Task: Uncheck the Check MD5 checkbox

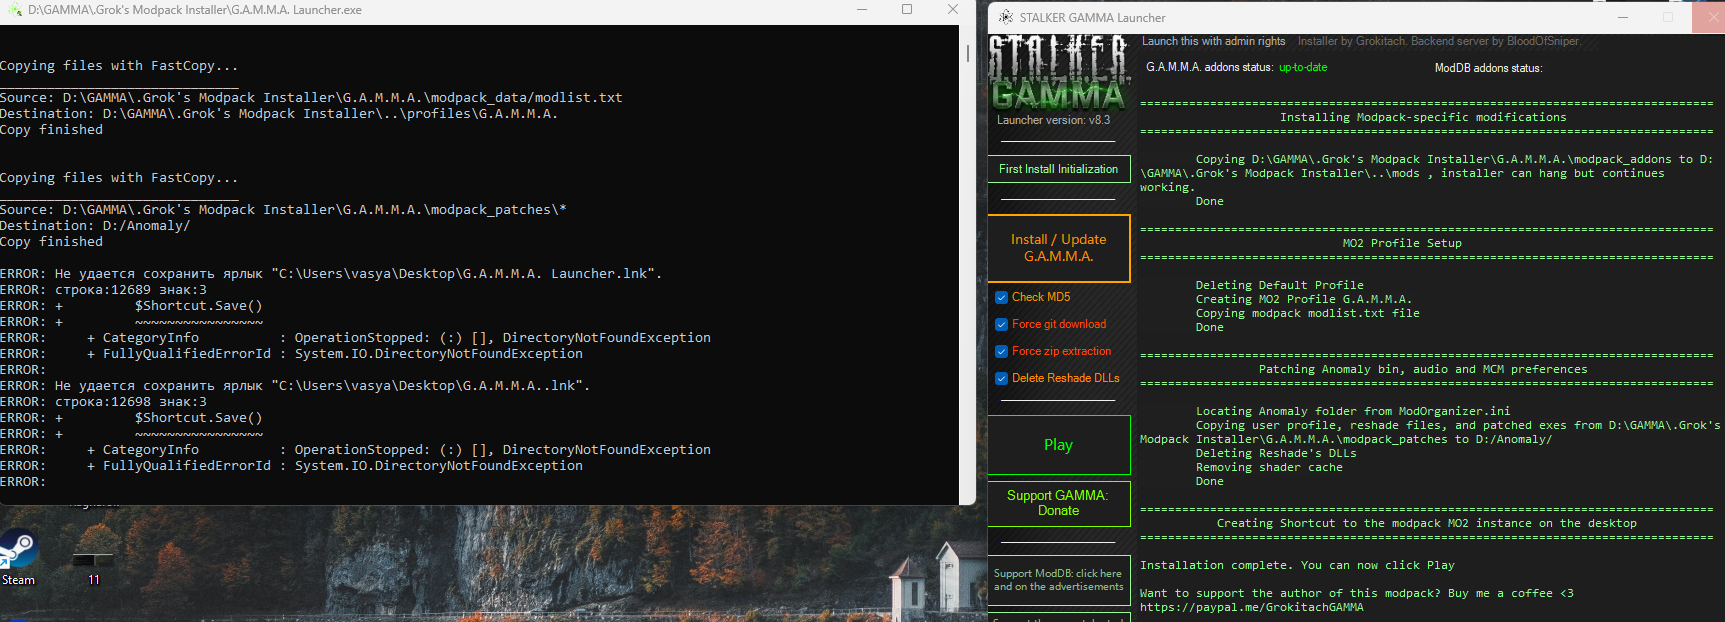Action: (x=1001, y=297)
